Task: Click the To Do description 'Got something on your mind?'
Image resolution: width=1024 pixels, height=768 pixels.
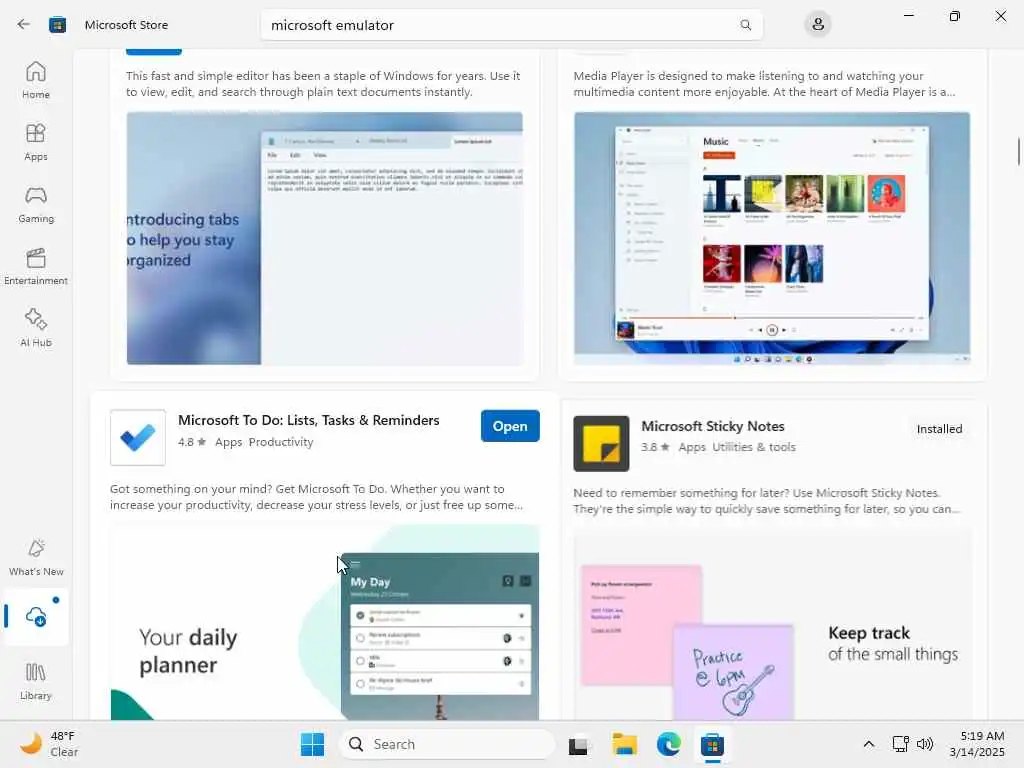Action: (317, 497)
